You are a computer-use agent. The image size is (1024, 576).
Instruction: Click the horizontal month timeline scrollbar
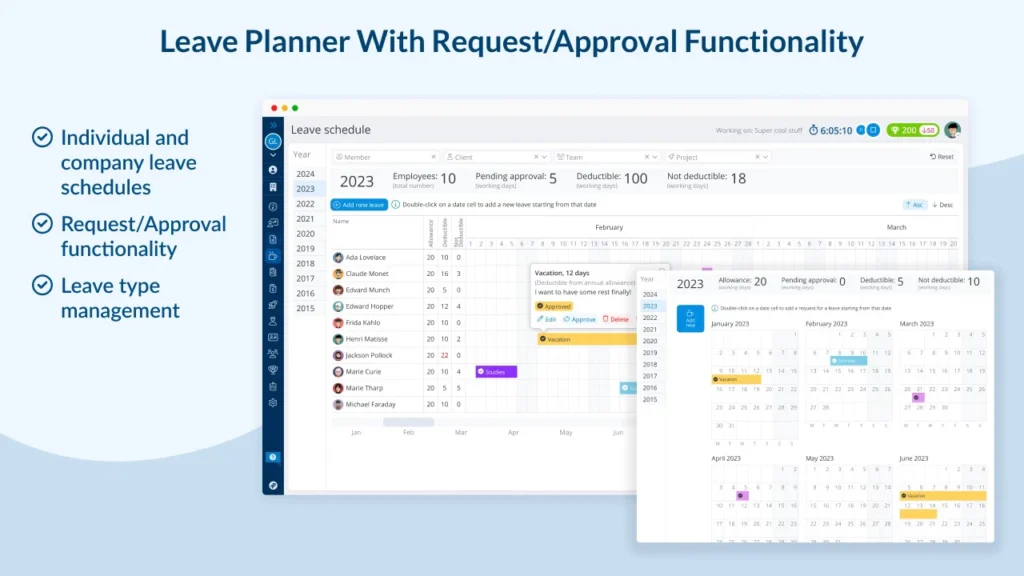coord(408,422)
